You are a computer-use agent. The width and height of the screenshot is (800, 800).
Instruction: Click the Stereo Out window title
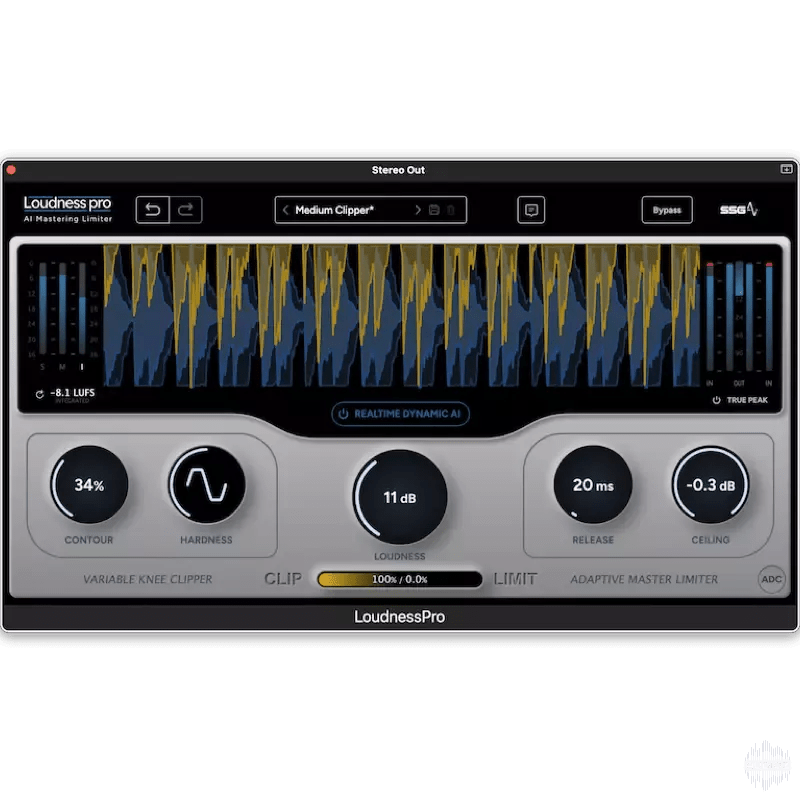coord(398,170)
